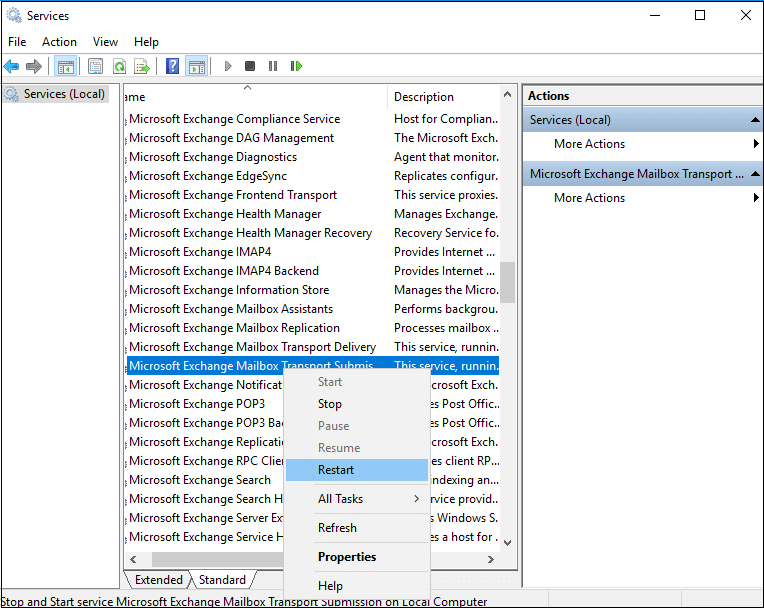Select Microsoft Exchange Mailbox Replication row
The image size is (764, 608).
(x=312, y=328)
